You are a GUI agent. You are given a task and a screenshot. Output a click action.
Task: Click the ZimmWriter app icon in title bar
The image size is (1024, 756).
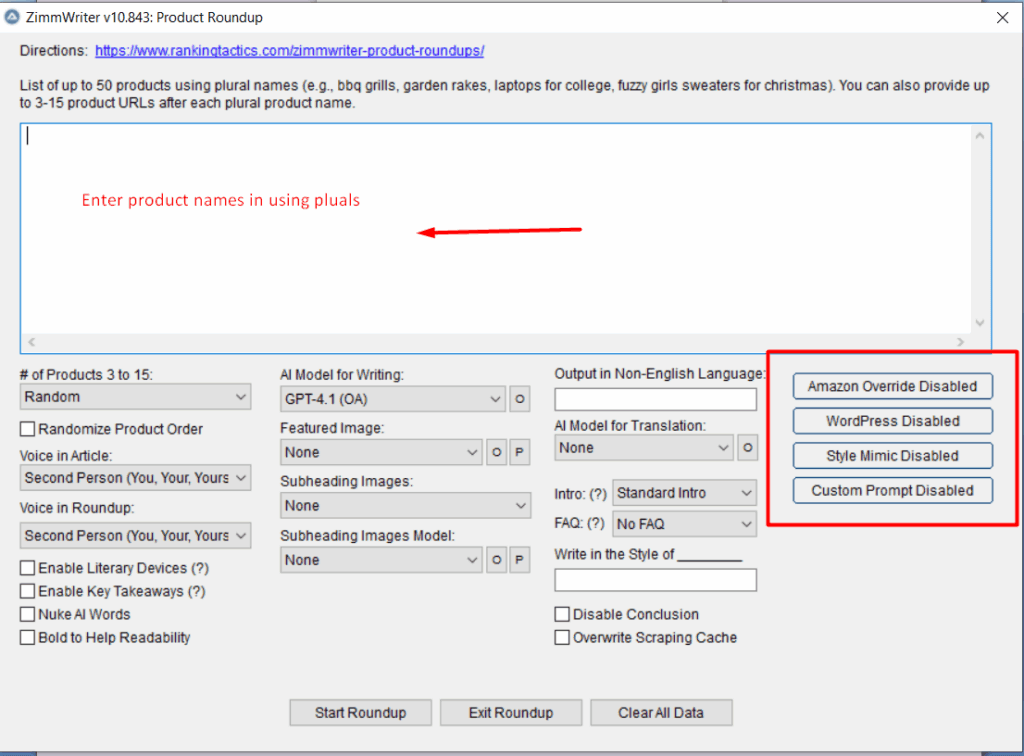[13, 18]
